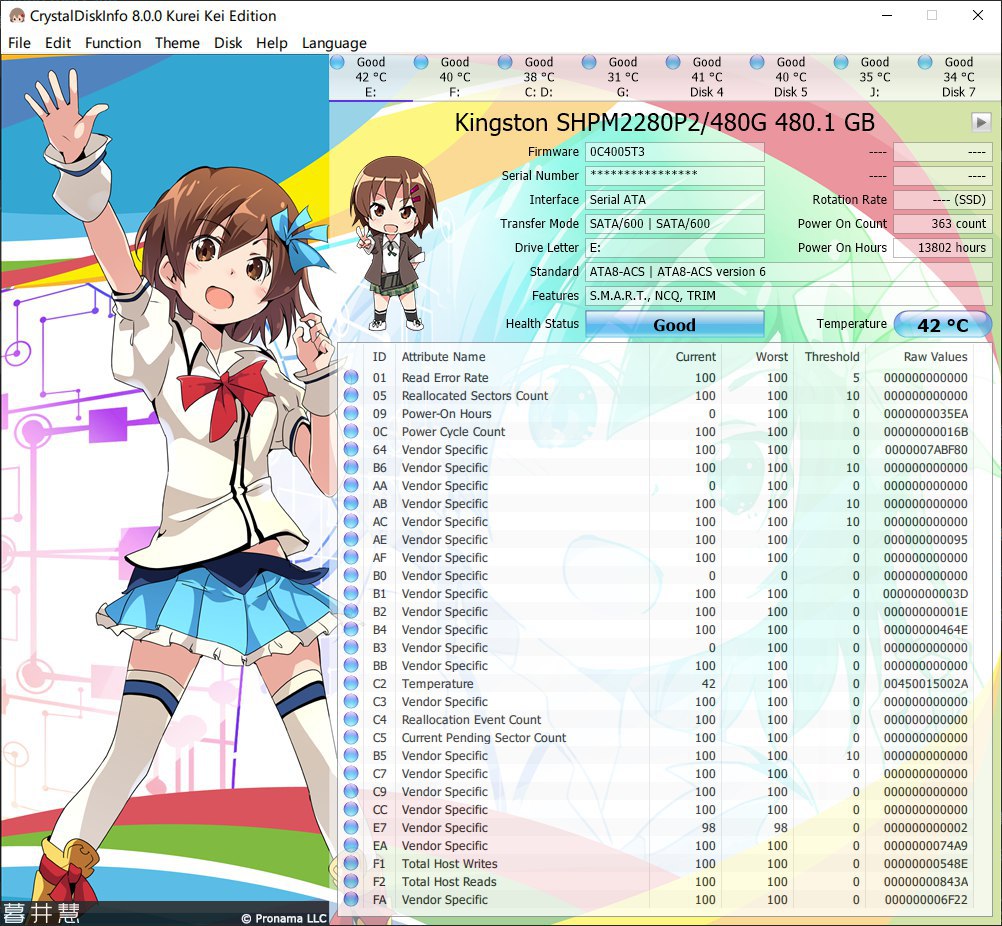
Task: Click status icon of Total Host Writes
Action: [351, 863]
